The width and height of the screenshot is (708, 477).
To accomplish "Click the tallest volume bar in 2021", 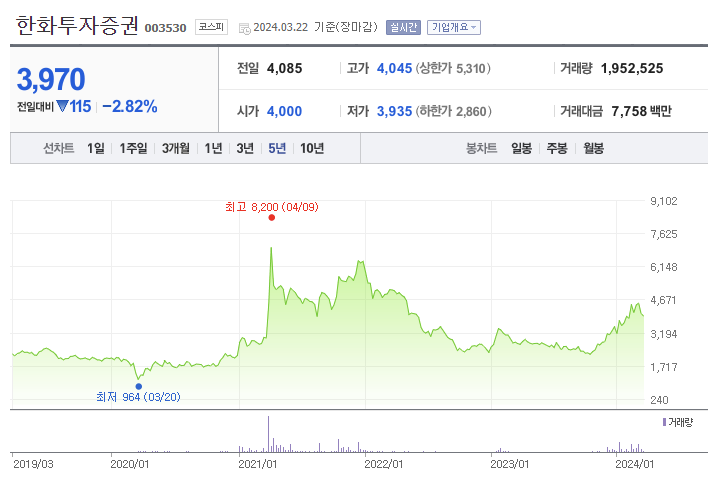I will click(x=269, y=434).
